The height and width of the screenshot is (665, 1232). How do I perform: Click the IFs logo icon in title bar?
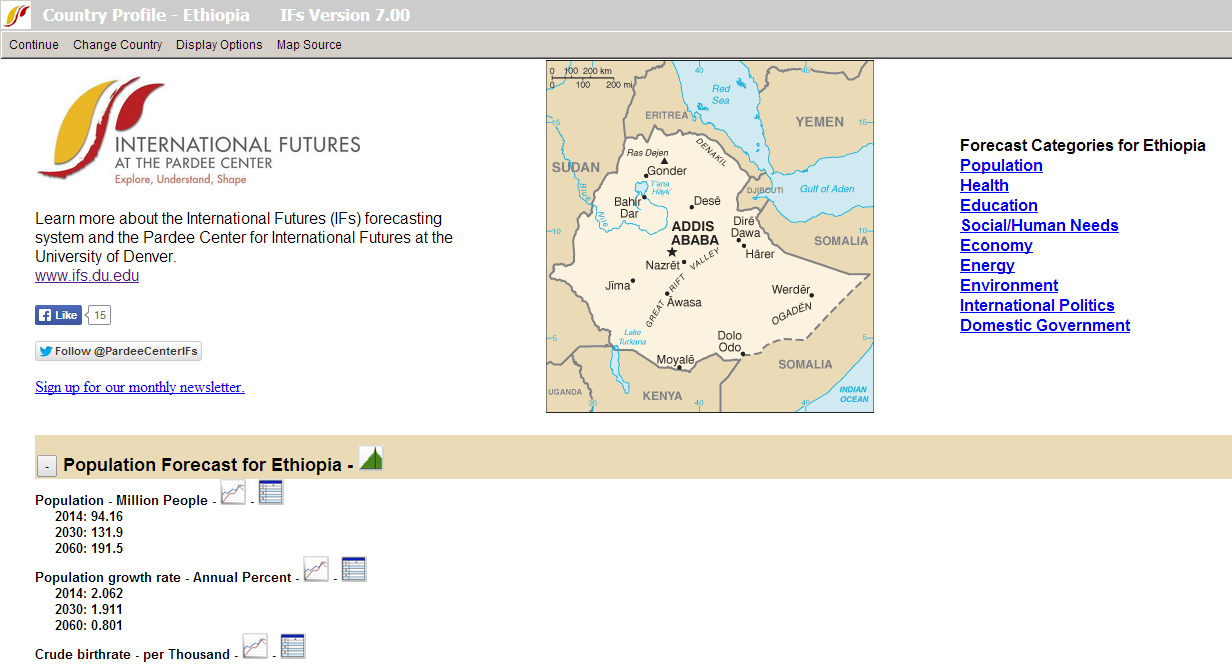(x=17, y=15)
